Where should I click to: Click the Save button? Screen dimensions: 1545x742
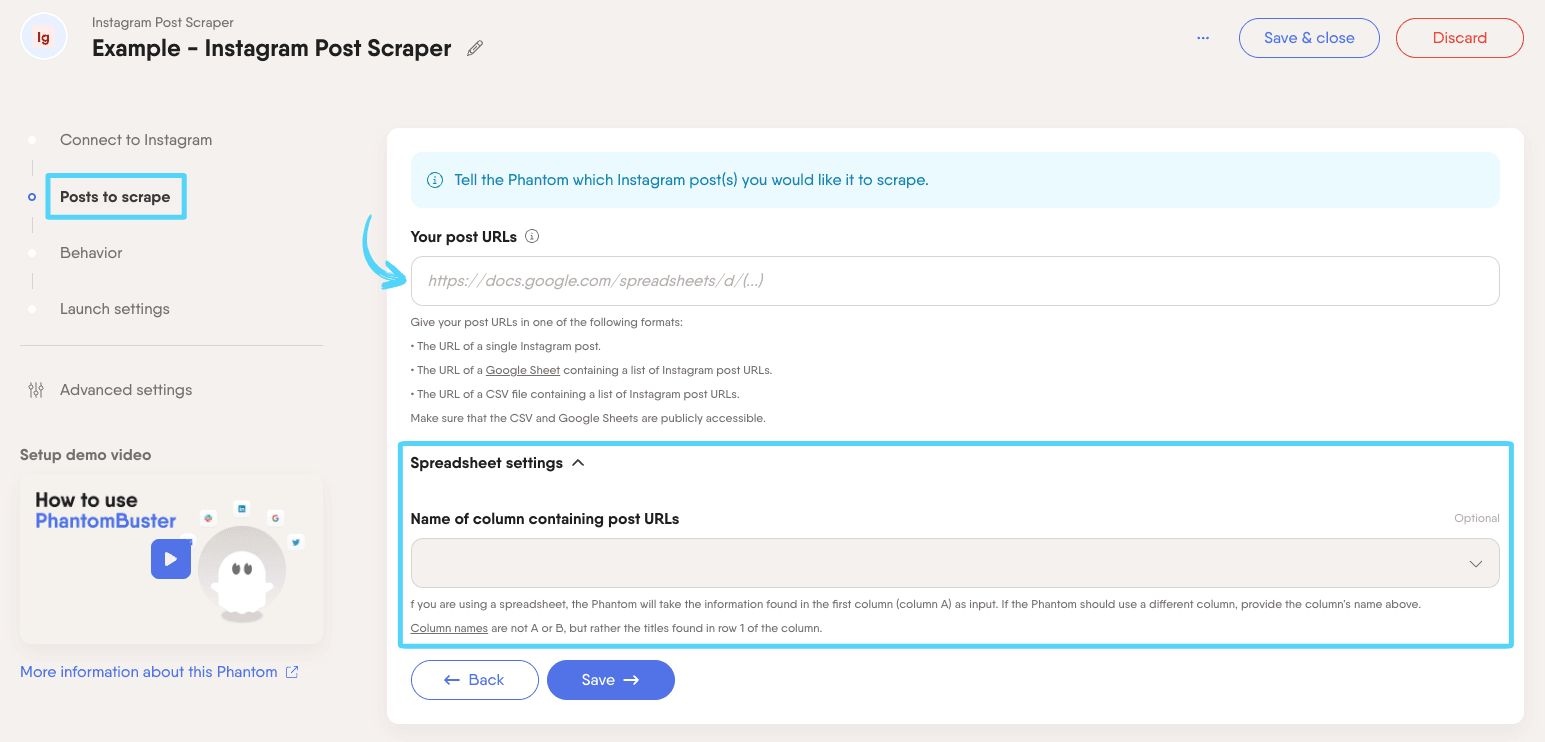click(611, 680)
